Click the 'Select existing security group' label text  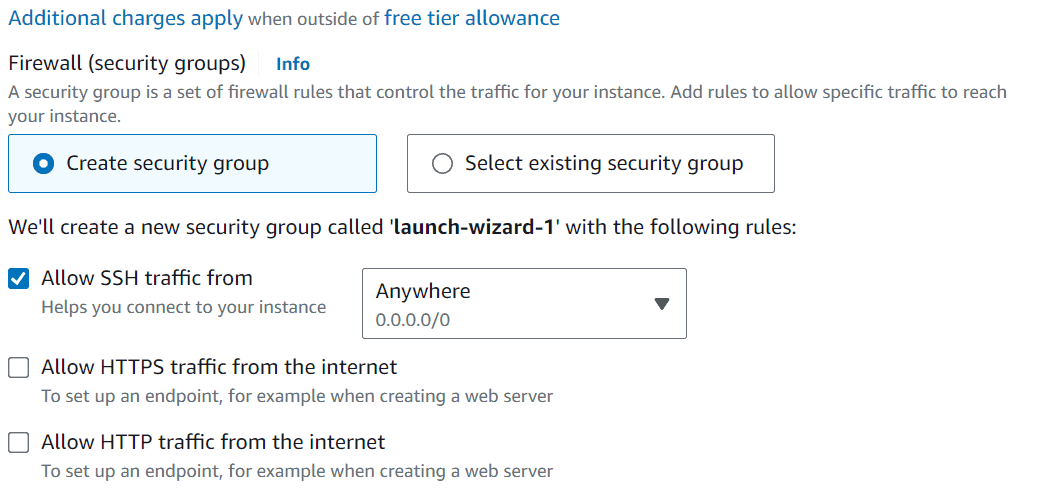[603, 164]
